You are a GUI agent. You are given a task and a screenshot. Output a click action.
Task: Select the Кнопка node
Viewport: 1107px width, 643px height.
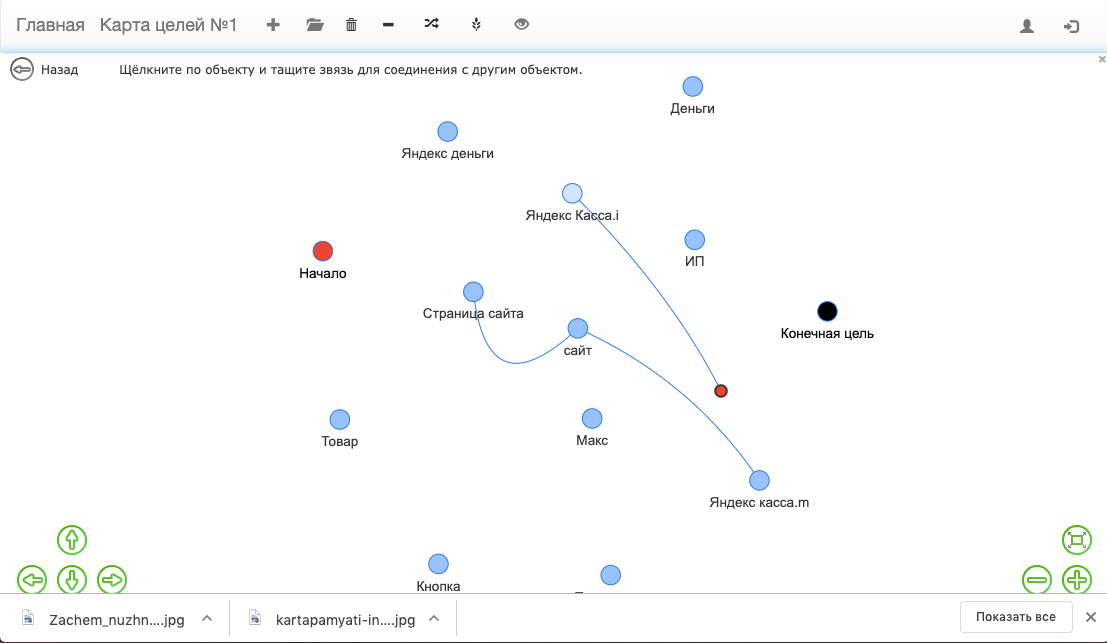coord(438,564)
